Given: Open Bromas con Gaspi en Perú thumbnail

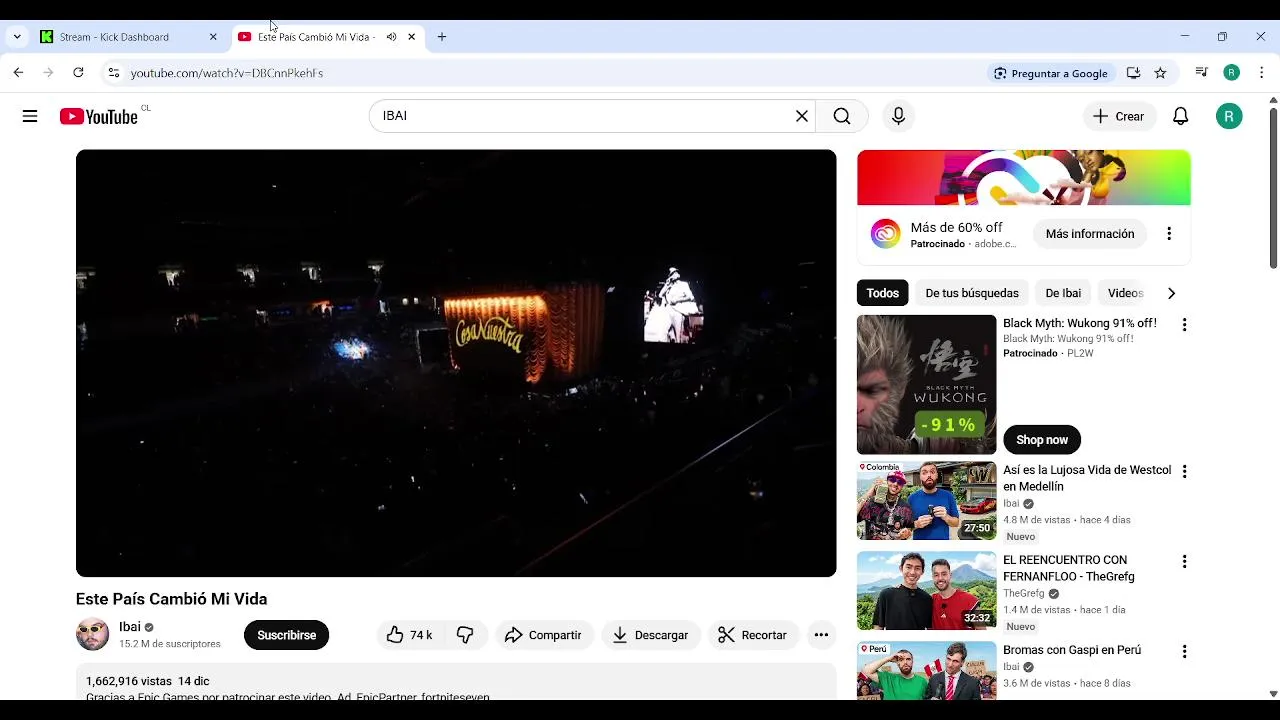Looking at the screenshot, I should [x=927, y=671].
